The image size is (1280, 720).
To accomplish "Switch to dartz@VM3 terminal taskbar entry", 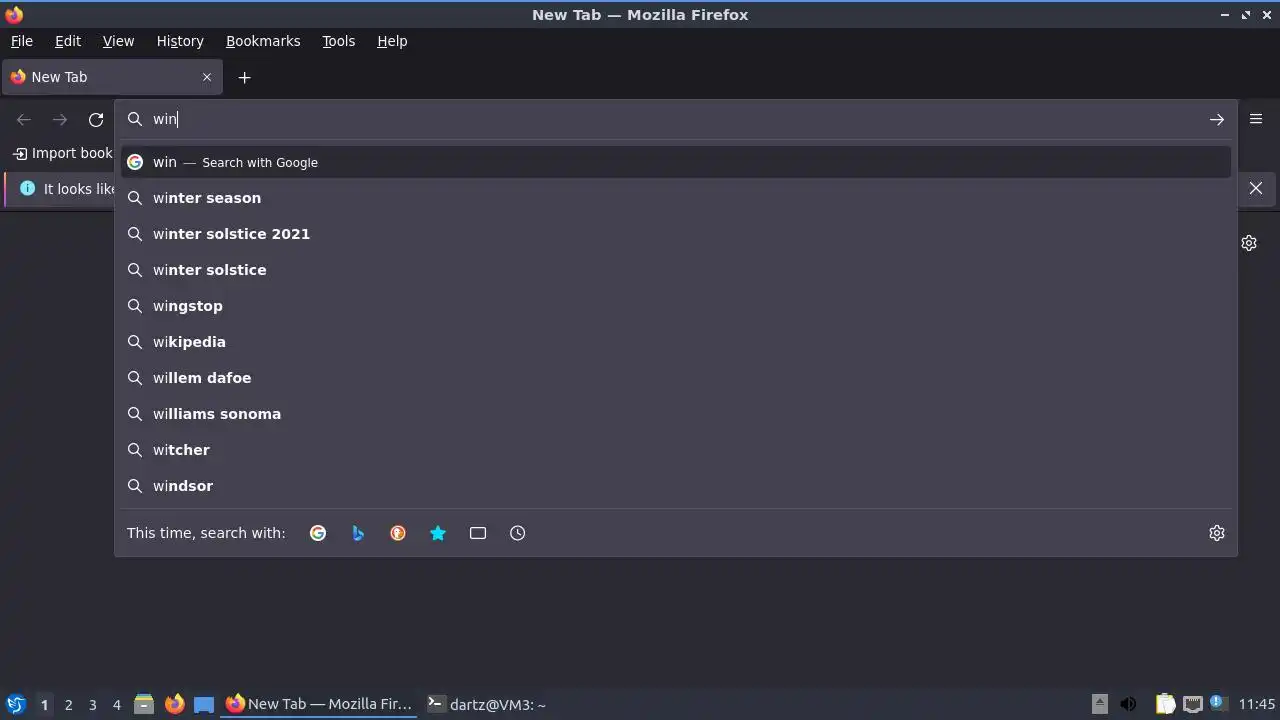I will tap(488, 704).
